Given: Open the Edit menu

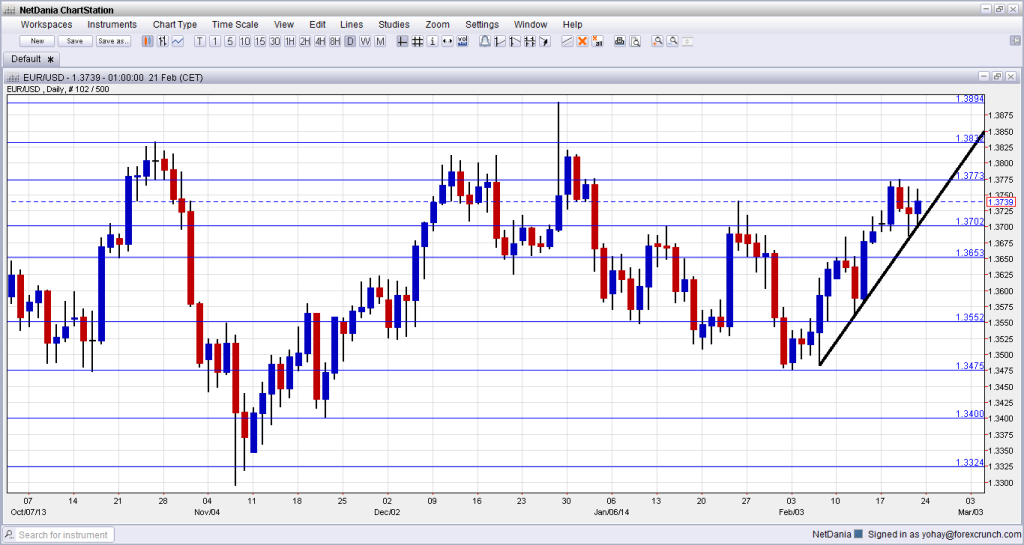Looking at the screenshot, I should (317, 24).
